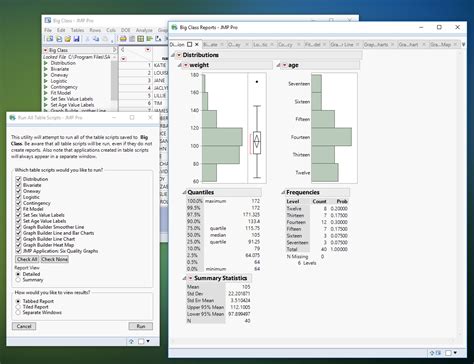Run the Logistic script green triangle

coord(46,81)
